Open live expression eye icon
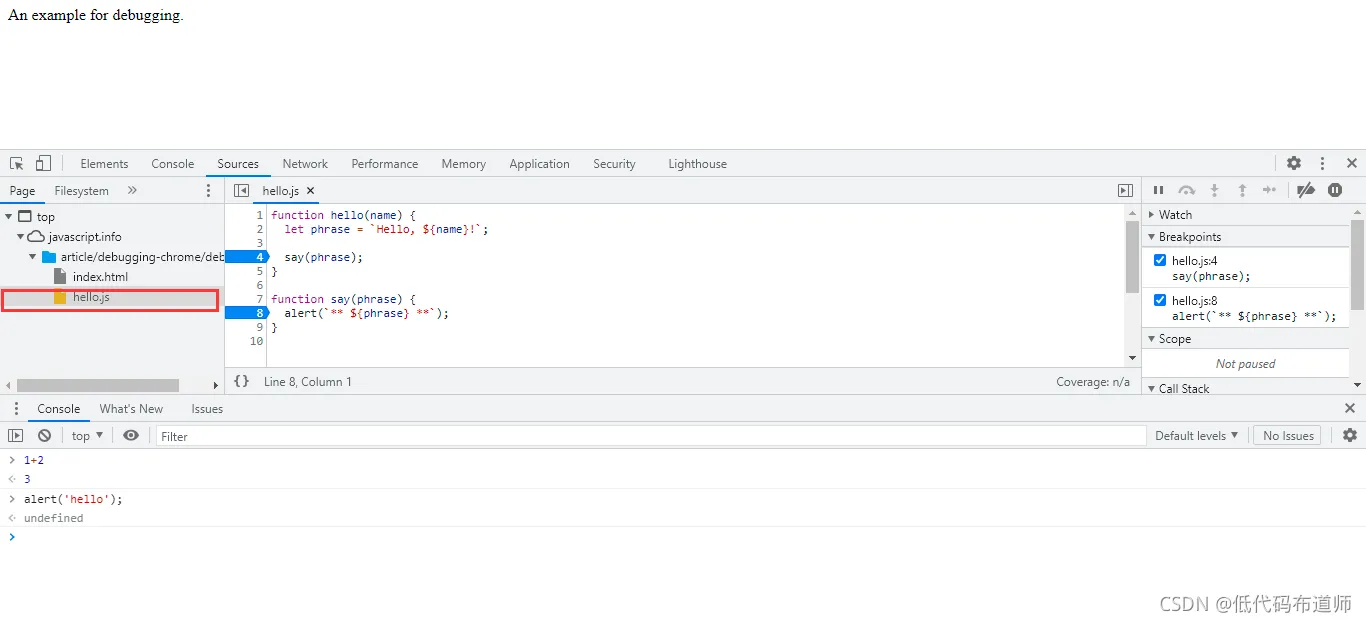The image size is (1366, 622). coord(131,436)
